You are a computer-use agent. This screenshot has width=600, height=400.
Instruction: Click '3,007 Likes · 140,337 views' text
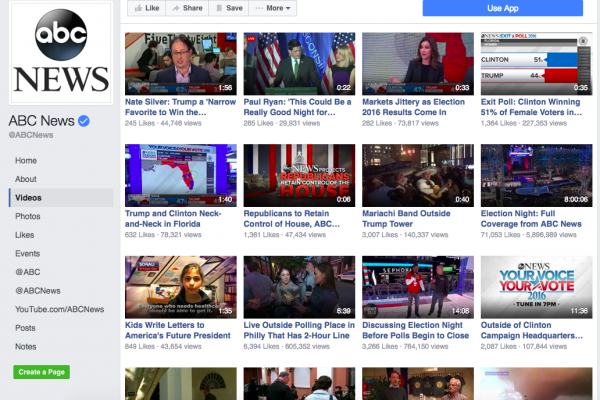[x=405, y=235]
